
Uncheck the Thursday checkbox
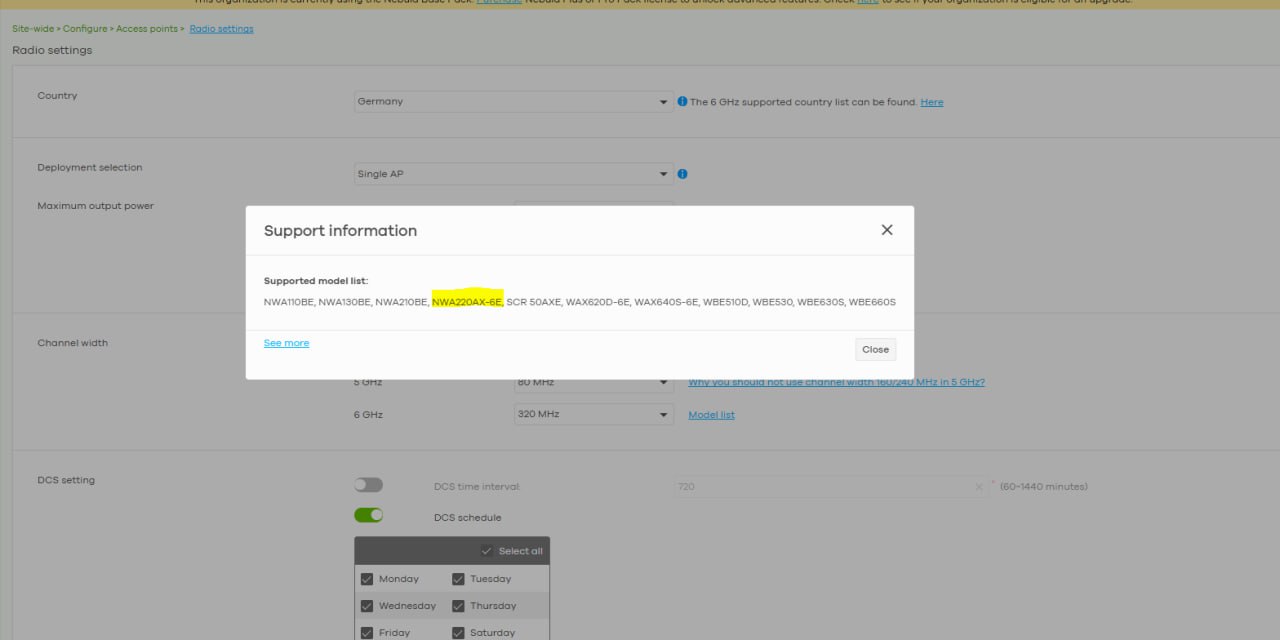[x=458, y=606]
